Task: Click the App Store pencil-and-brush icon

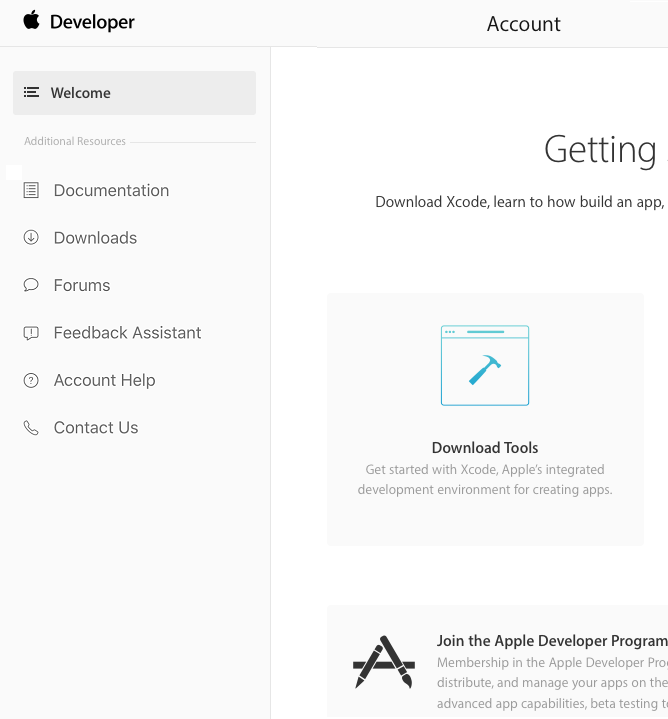Action: click(x=384, y=662)
